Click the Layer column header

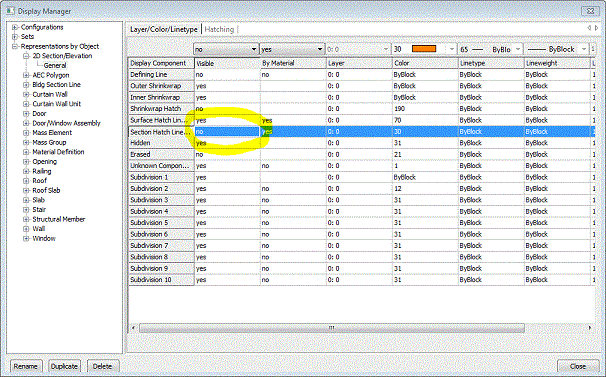[359, 63]
